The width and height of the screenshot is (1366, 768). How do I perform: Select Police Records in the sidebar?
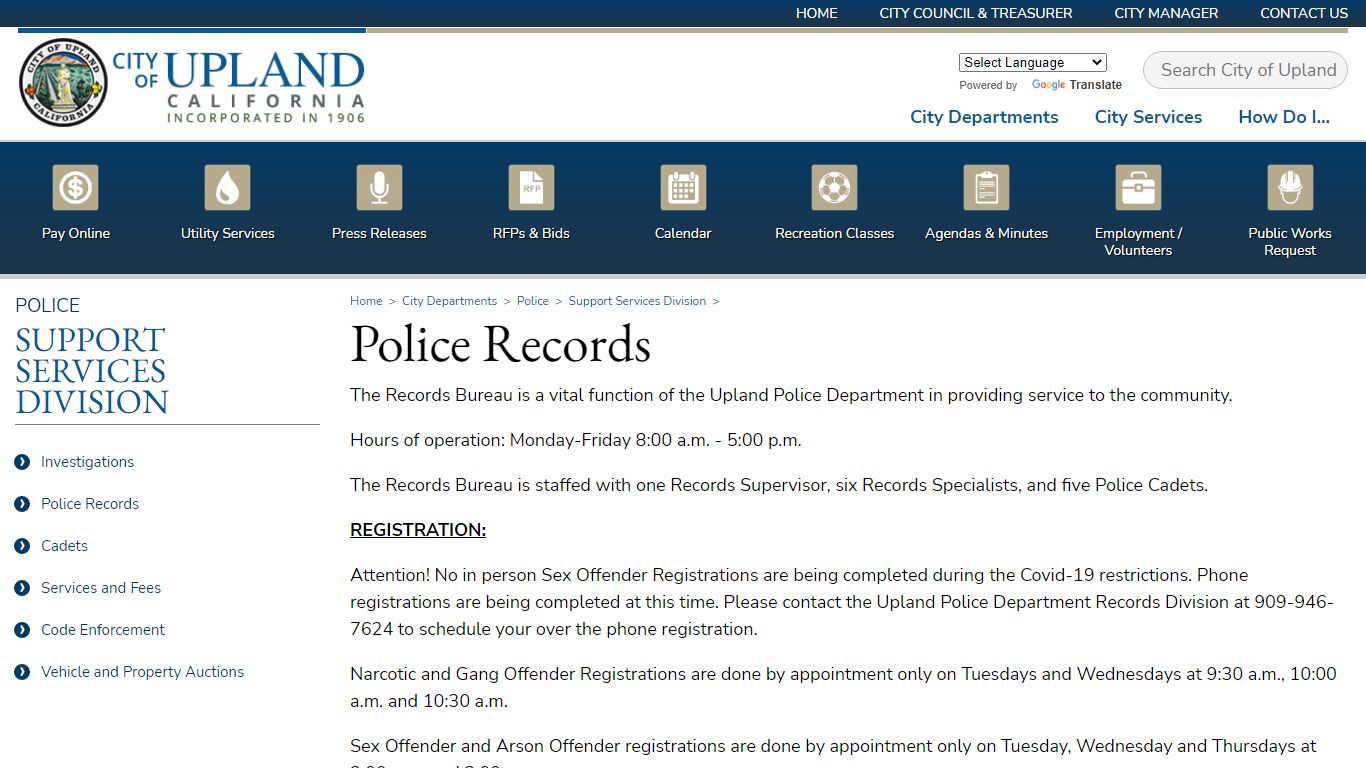90,504
